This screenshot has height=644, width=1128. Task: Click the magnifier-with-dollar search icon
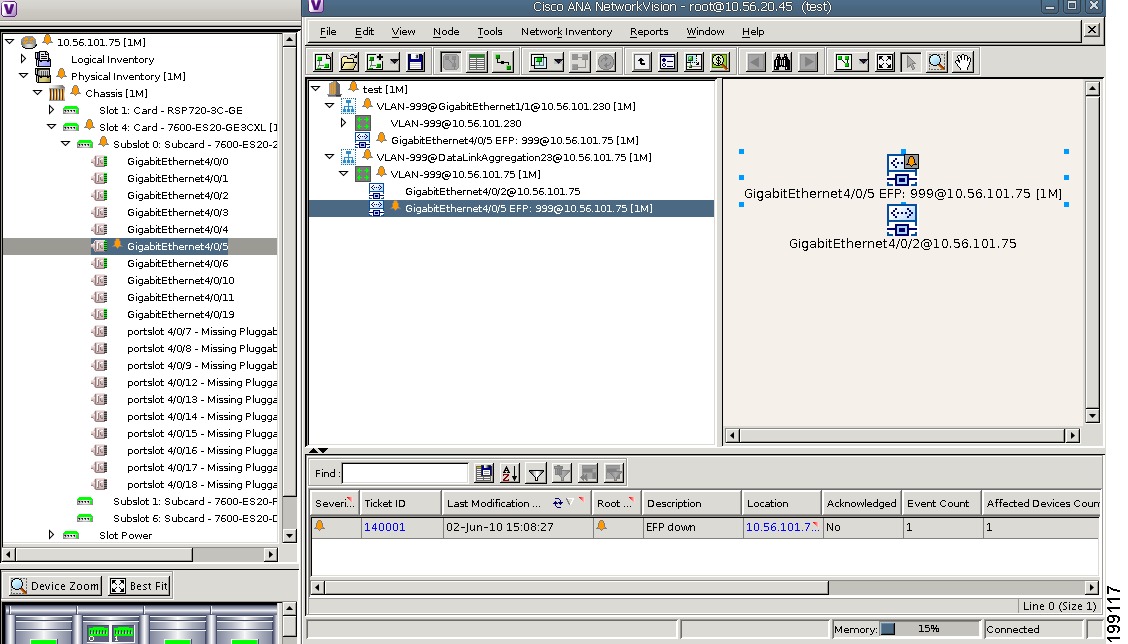click(719, 63)
